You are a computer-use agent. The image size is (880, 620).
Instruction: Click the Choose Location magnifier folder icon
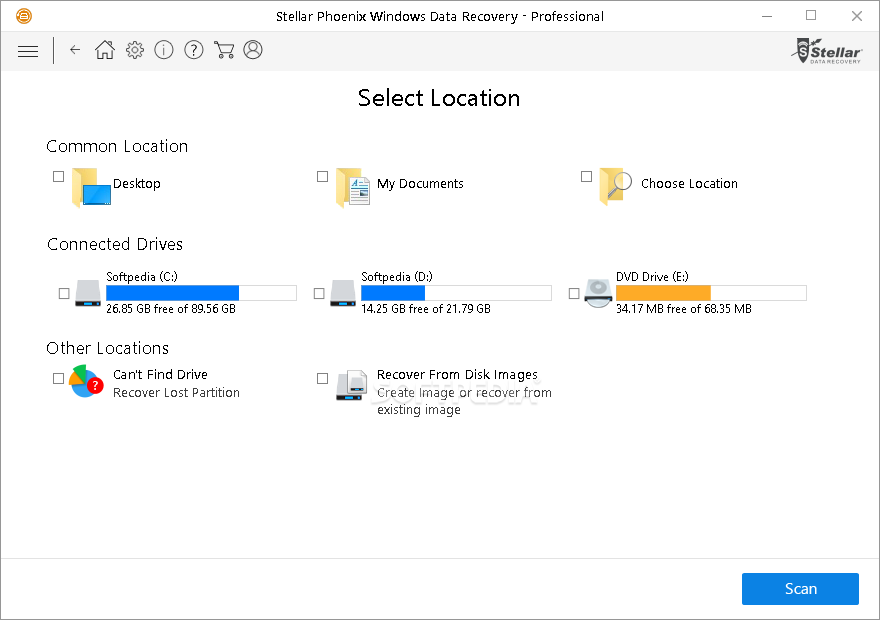coord(616,186)
